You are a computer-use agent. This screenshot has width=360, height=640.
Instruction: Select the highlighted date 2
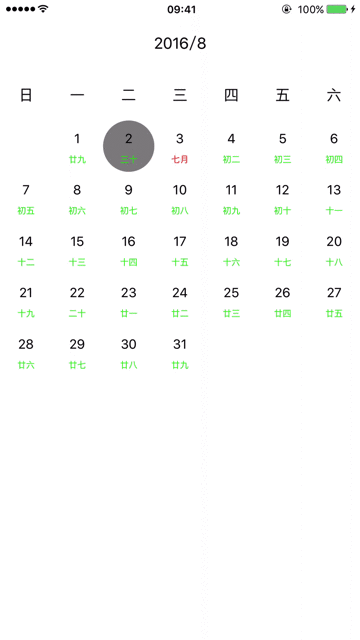point(129,146)
